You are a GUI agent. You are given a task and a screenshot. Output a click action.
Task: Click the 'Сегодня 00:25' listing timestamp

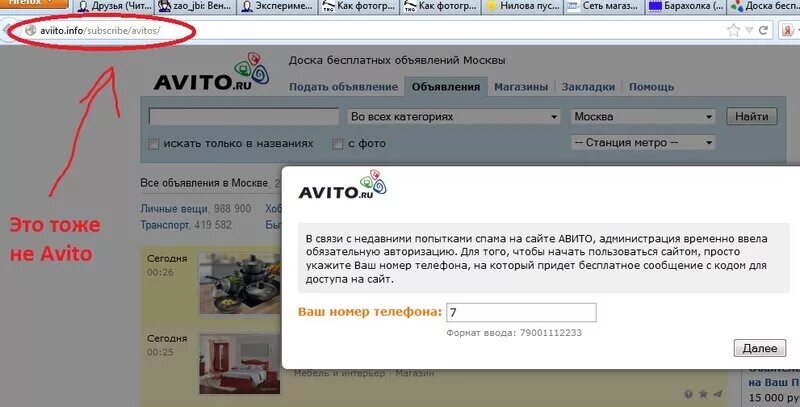(167, 345)
